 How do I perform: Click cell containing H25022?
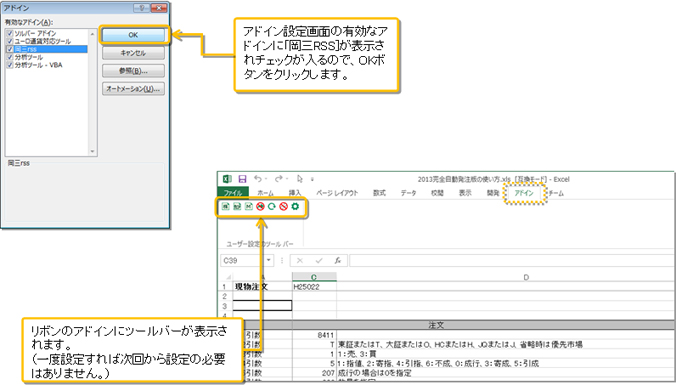coord(314,287)
